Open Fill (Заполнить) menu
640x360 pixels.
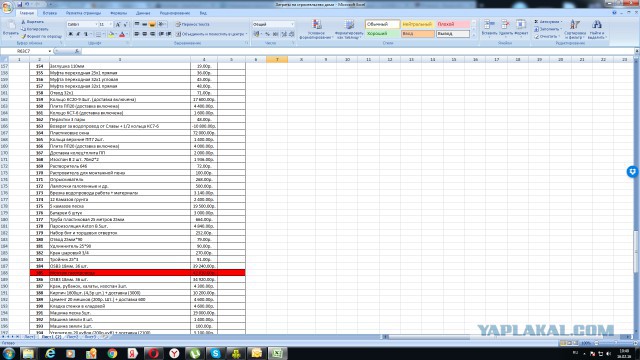[547, 29]
